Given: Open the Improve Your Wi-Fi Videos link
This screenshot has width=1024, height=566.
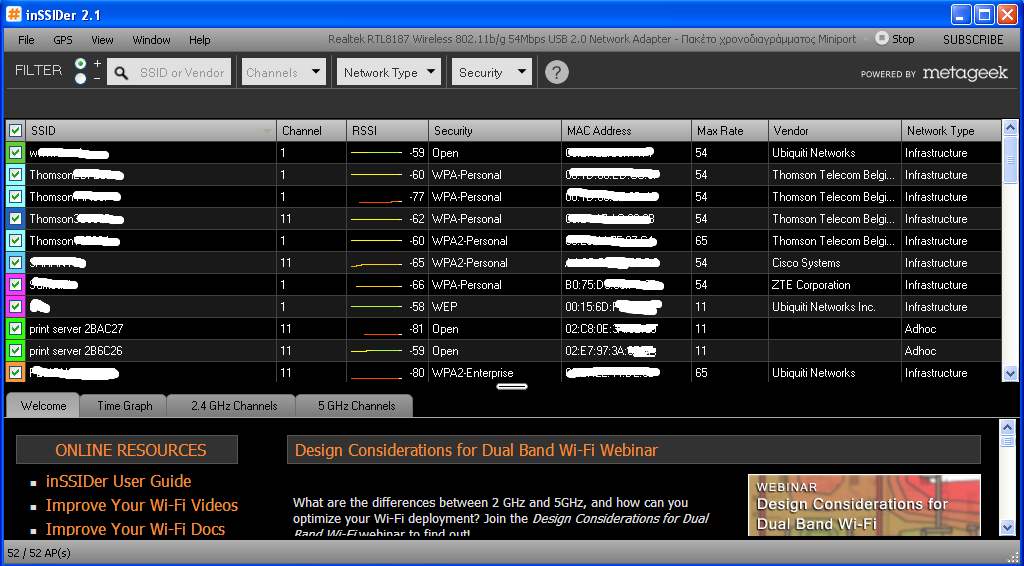Looking at the screenshot, I should 142,505.
